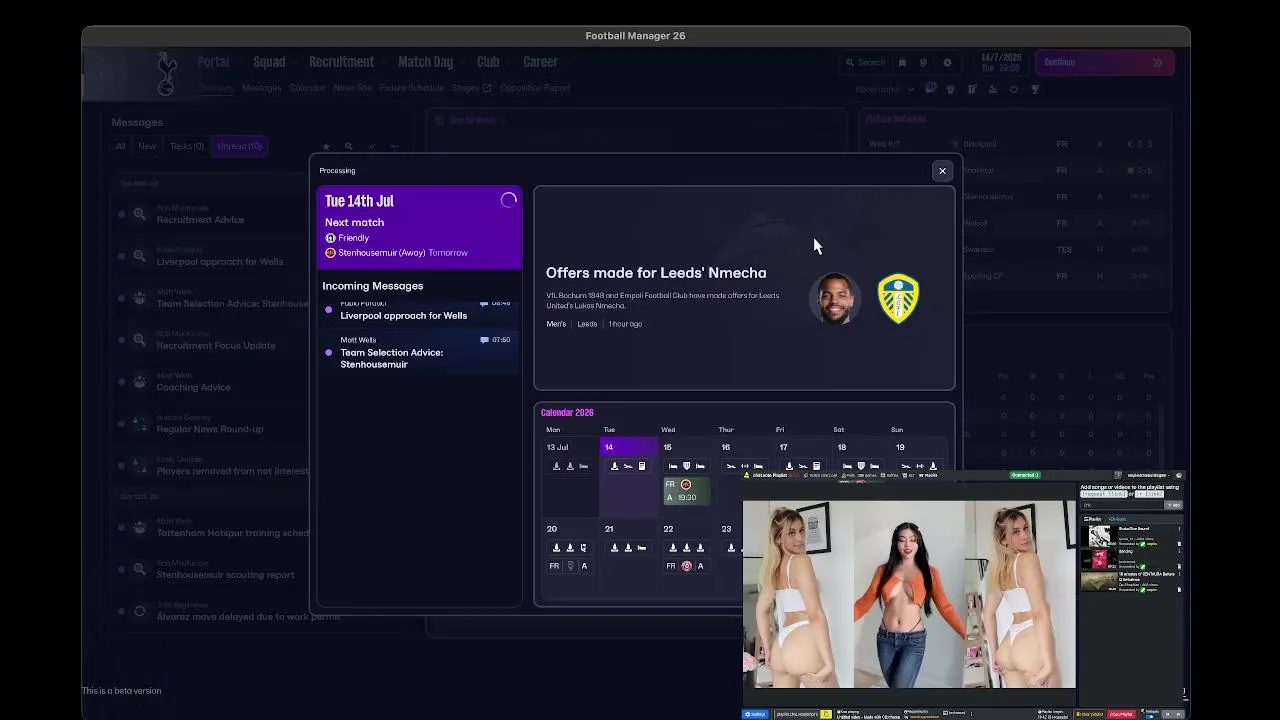Select highlighted day 14 in the calendar

629,447
